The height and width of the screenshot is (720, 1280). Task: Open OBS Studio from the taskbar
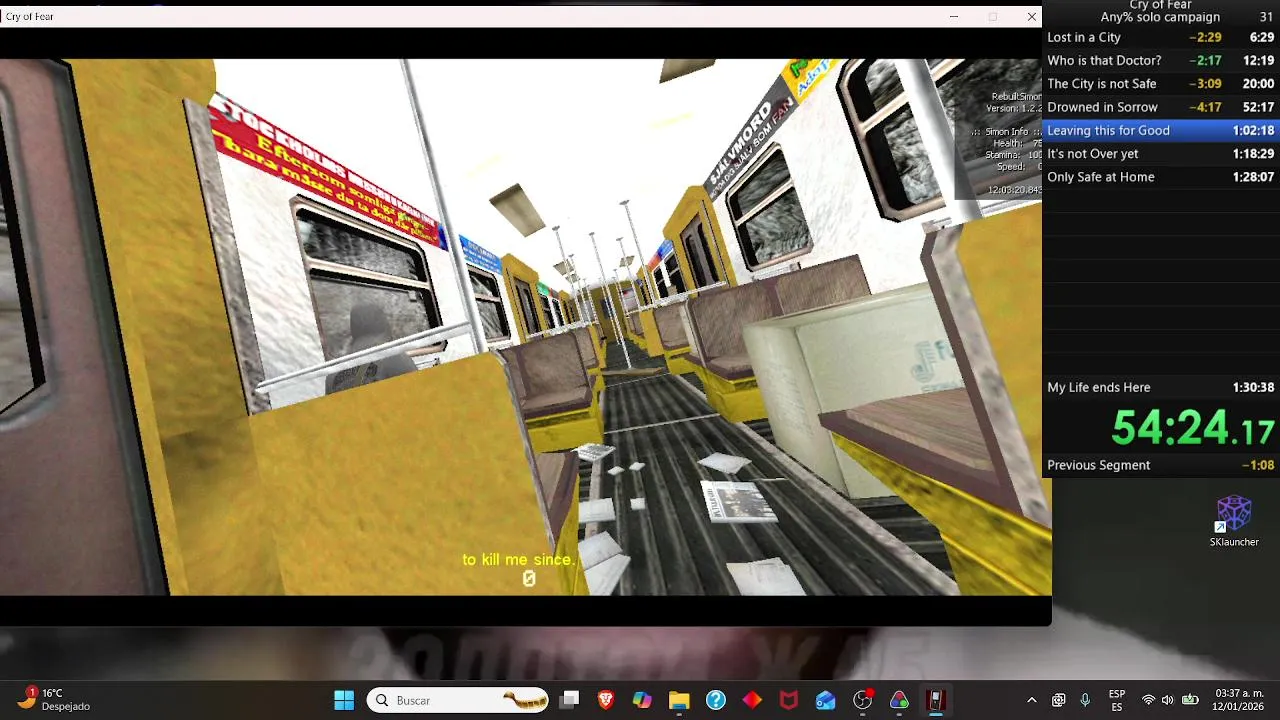863,700
